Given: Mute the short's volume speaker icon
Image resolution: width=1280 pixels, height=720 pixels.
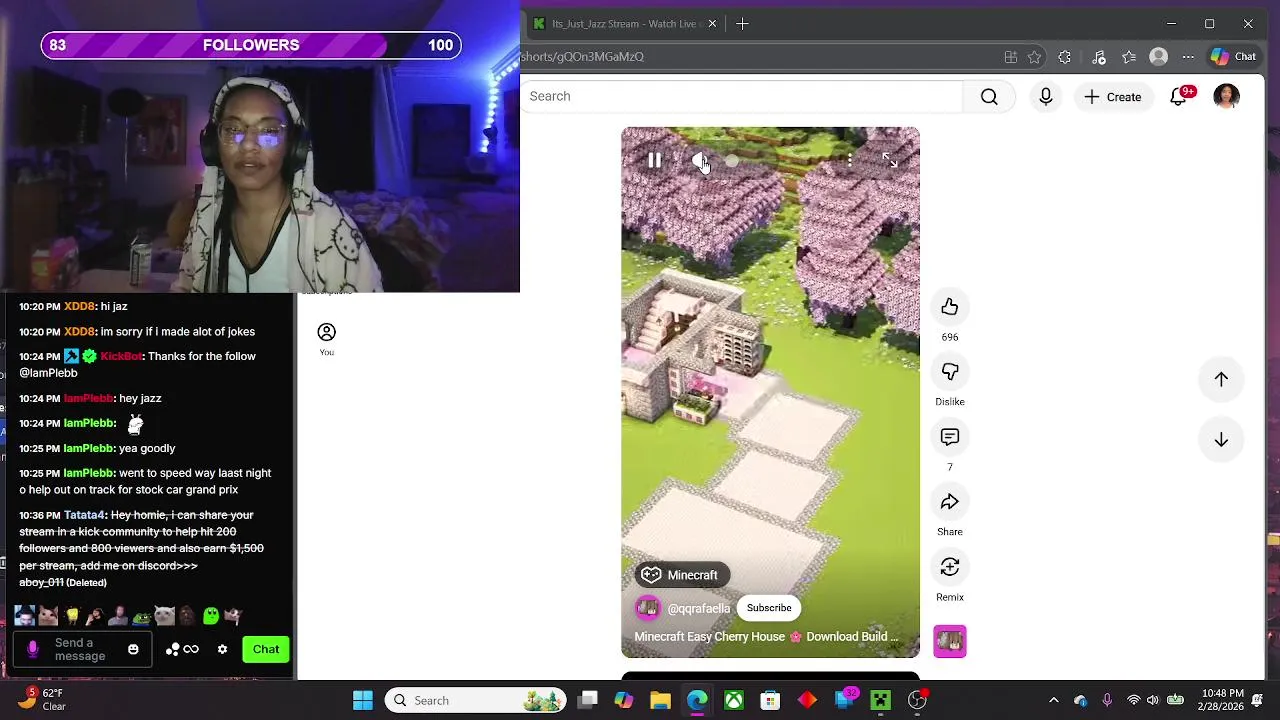Looking at the screenshot, I should coord(700,161).
